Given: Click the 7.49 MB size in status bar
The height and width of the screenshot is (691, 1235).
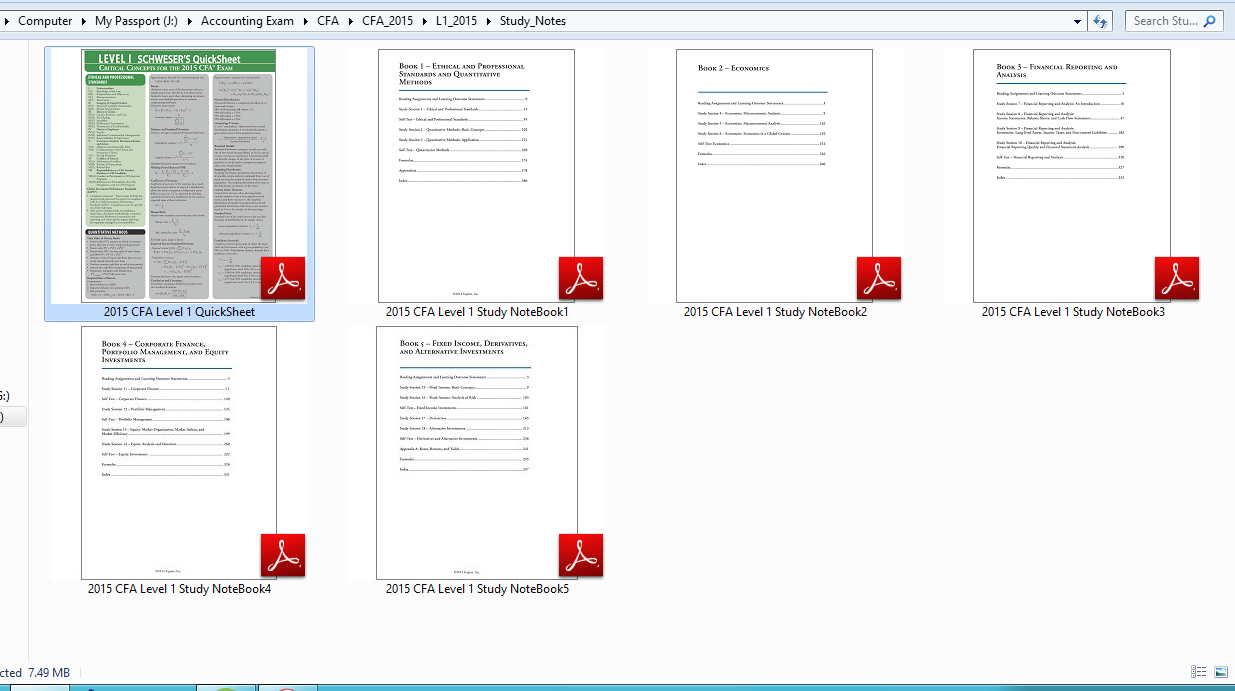Looking at the screenshot, I should [49, 673].
